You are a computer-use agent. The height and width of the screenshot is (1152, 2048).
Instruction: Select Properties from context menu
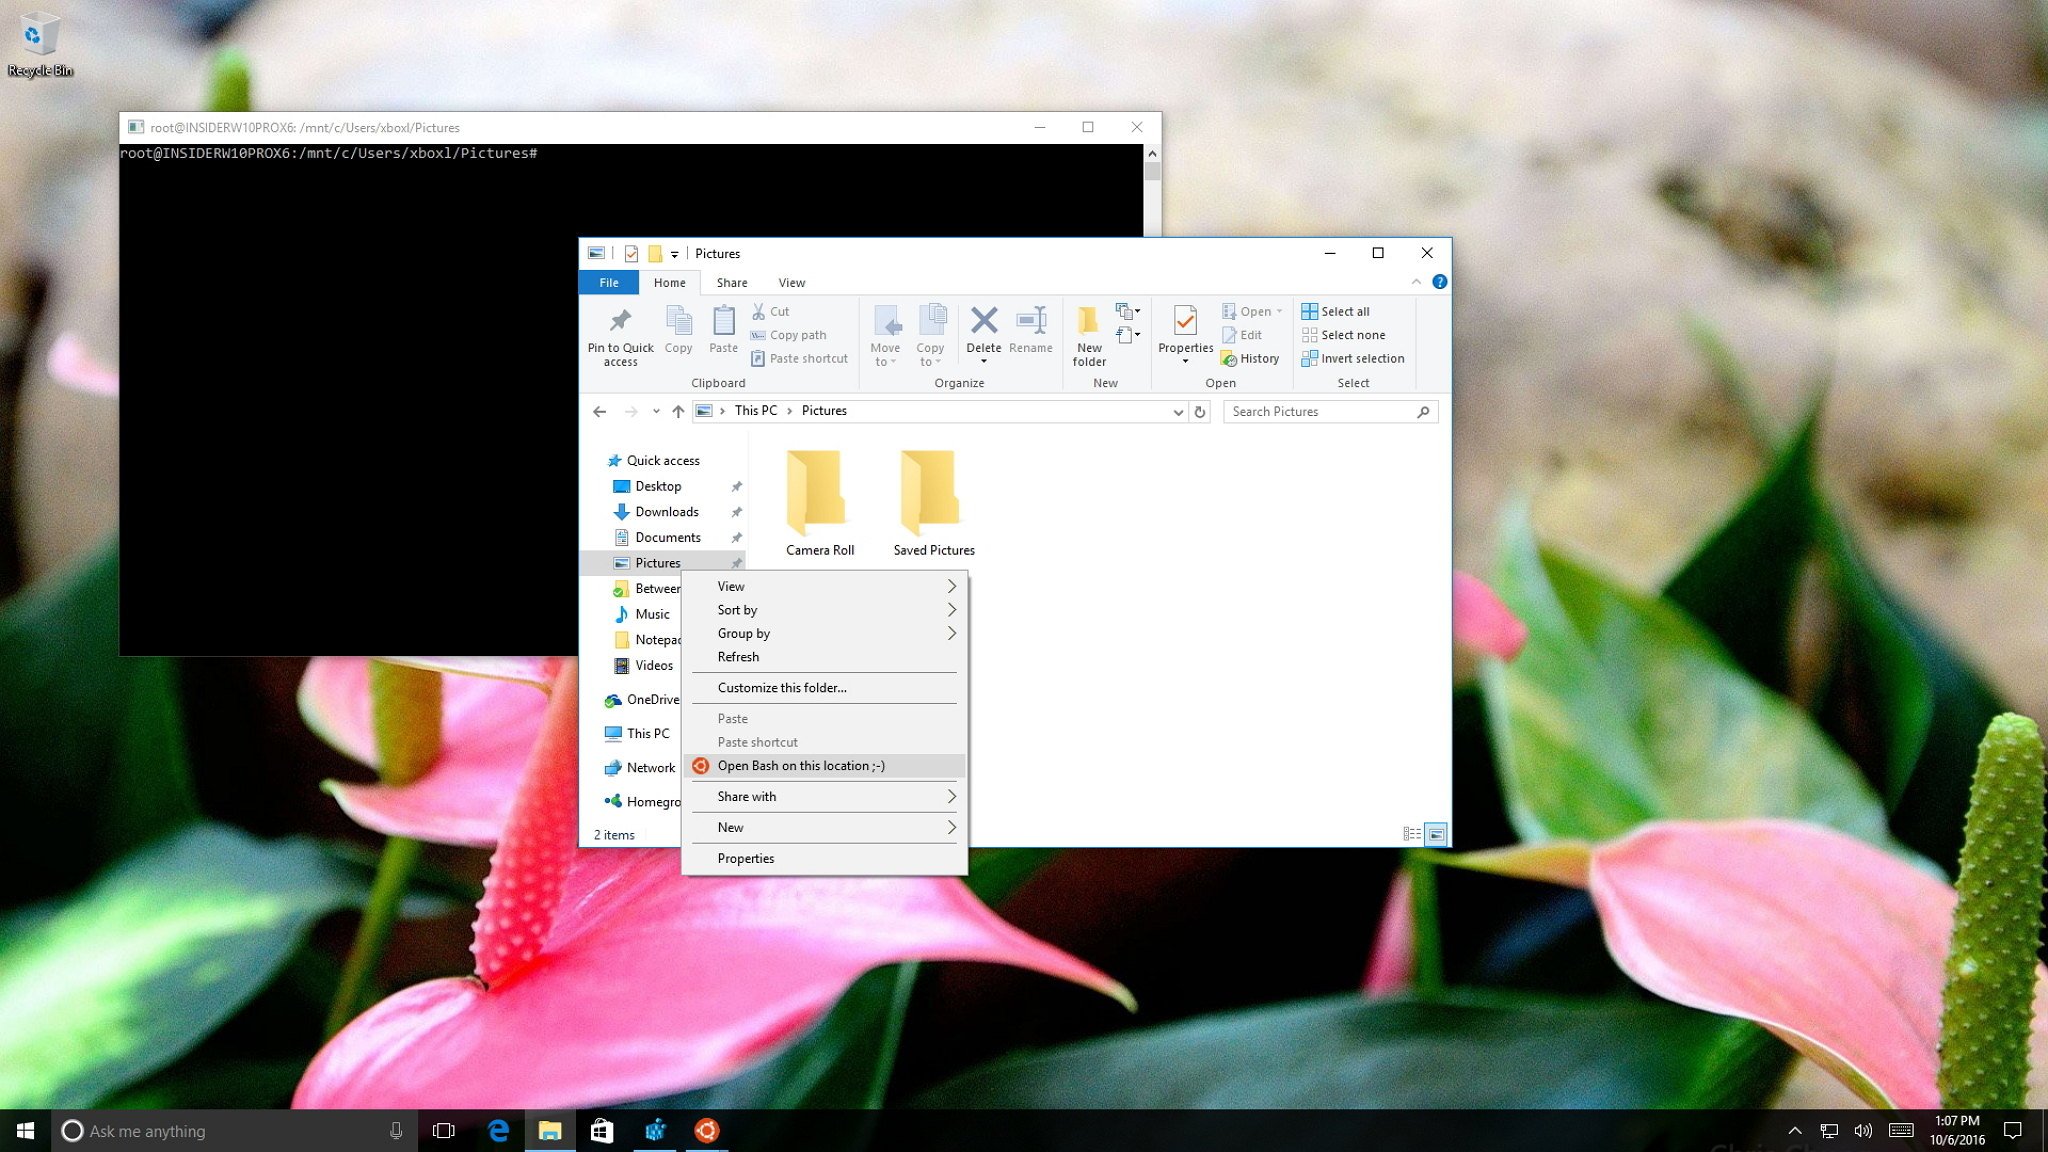tap(744, 857)
